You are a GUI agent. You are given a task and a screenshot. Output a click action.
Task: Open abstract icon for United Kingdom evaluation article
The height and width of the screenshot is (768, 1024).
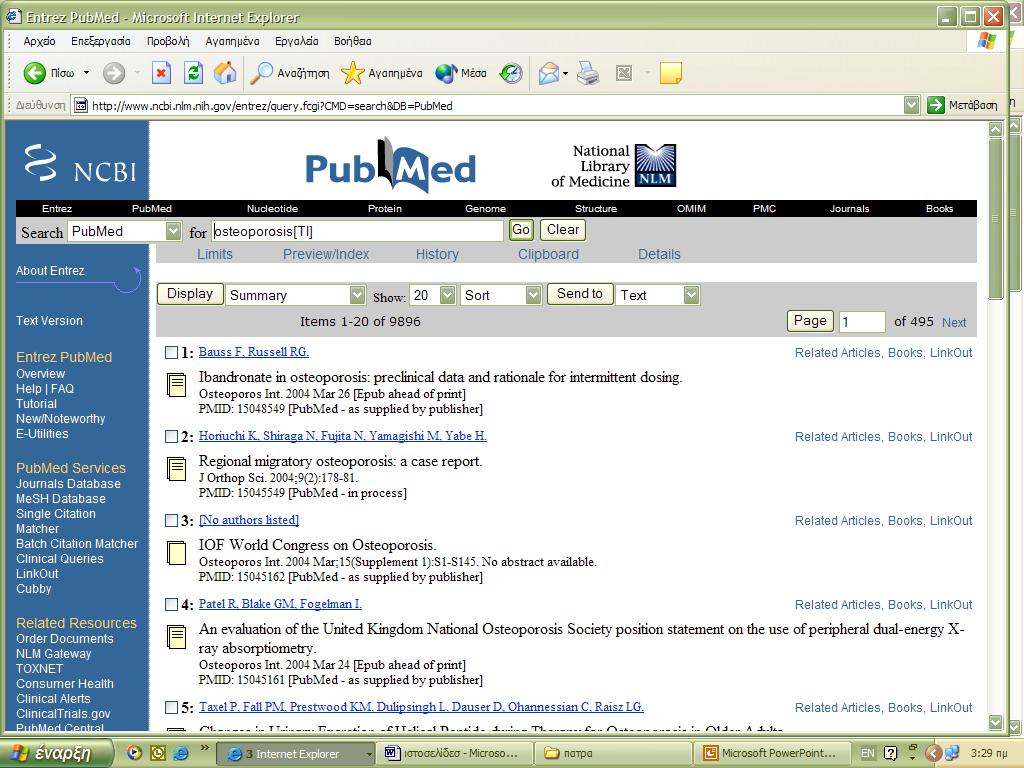(x=176, y=637)
